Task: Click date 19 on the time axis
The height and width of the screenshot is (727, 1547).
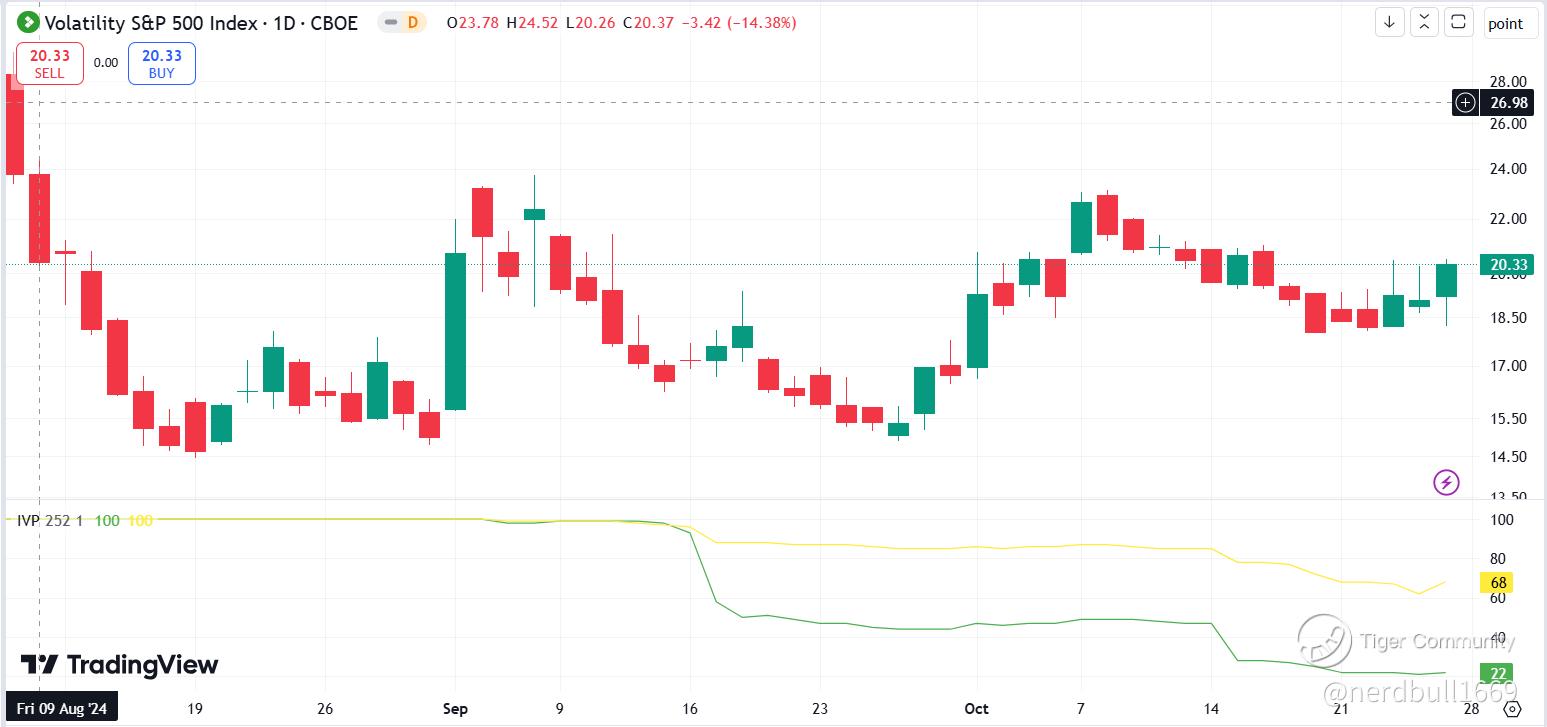Action: pos(195,709)
